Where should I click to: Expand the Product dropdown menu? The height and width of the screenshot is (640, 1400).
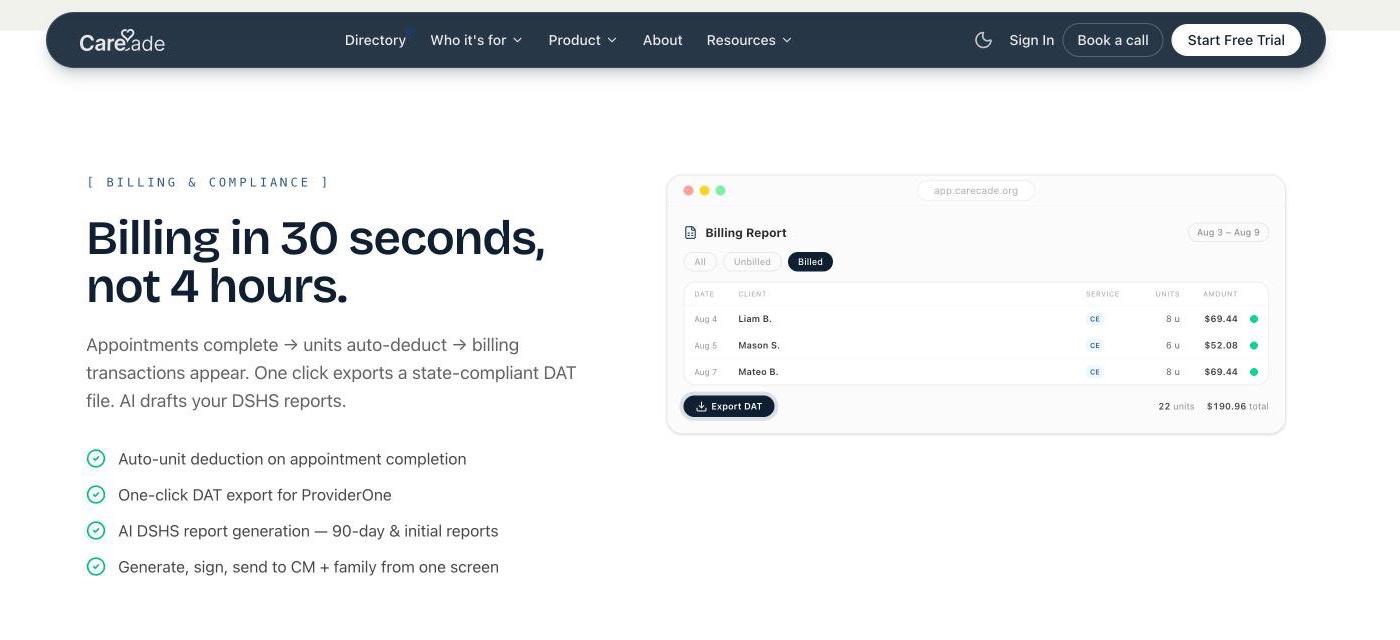(582, 40)
